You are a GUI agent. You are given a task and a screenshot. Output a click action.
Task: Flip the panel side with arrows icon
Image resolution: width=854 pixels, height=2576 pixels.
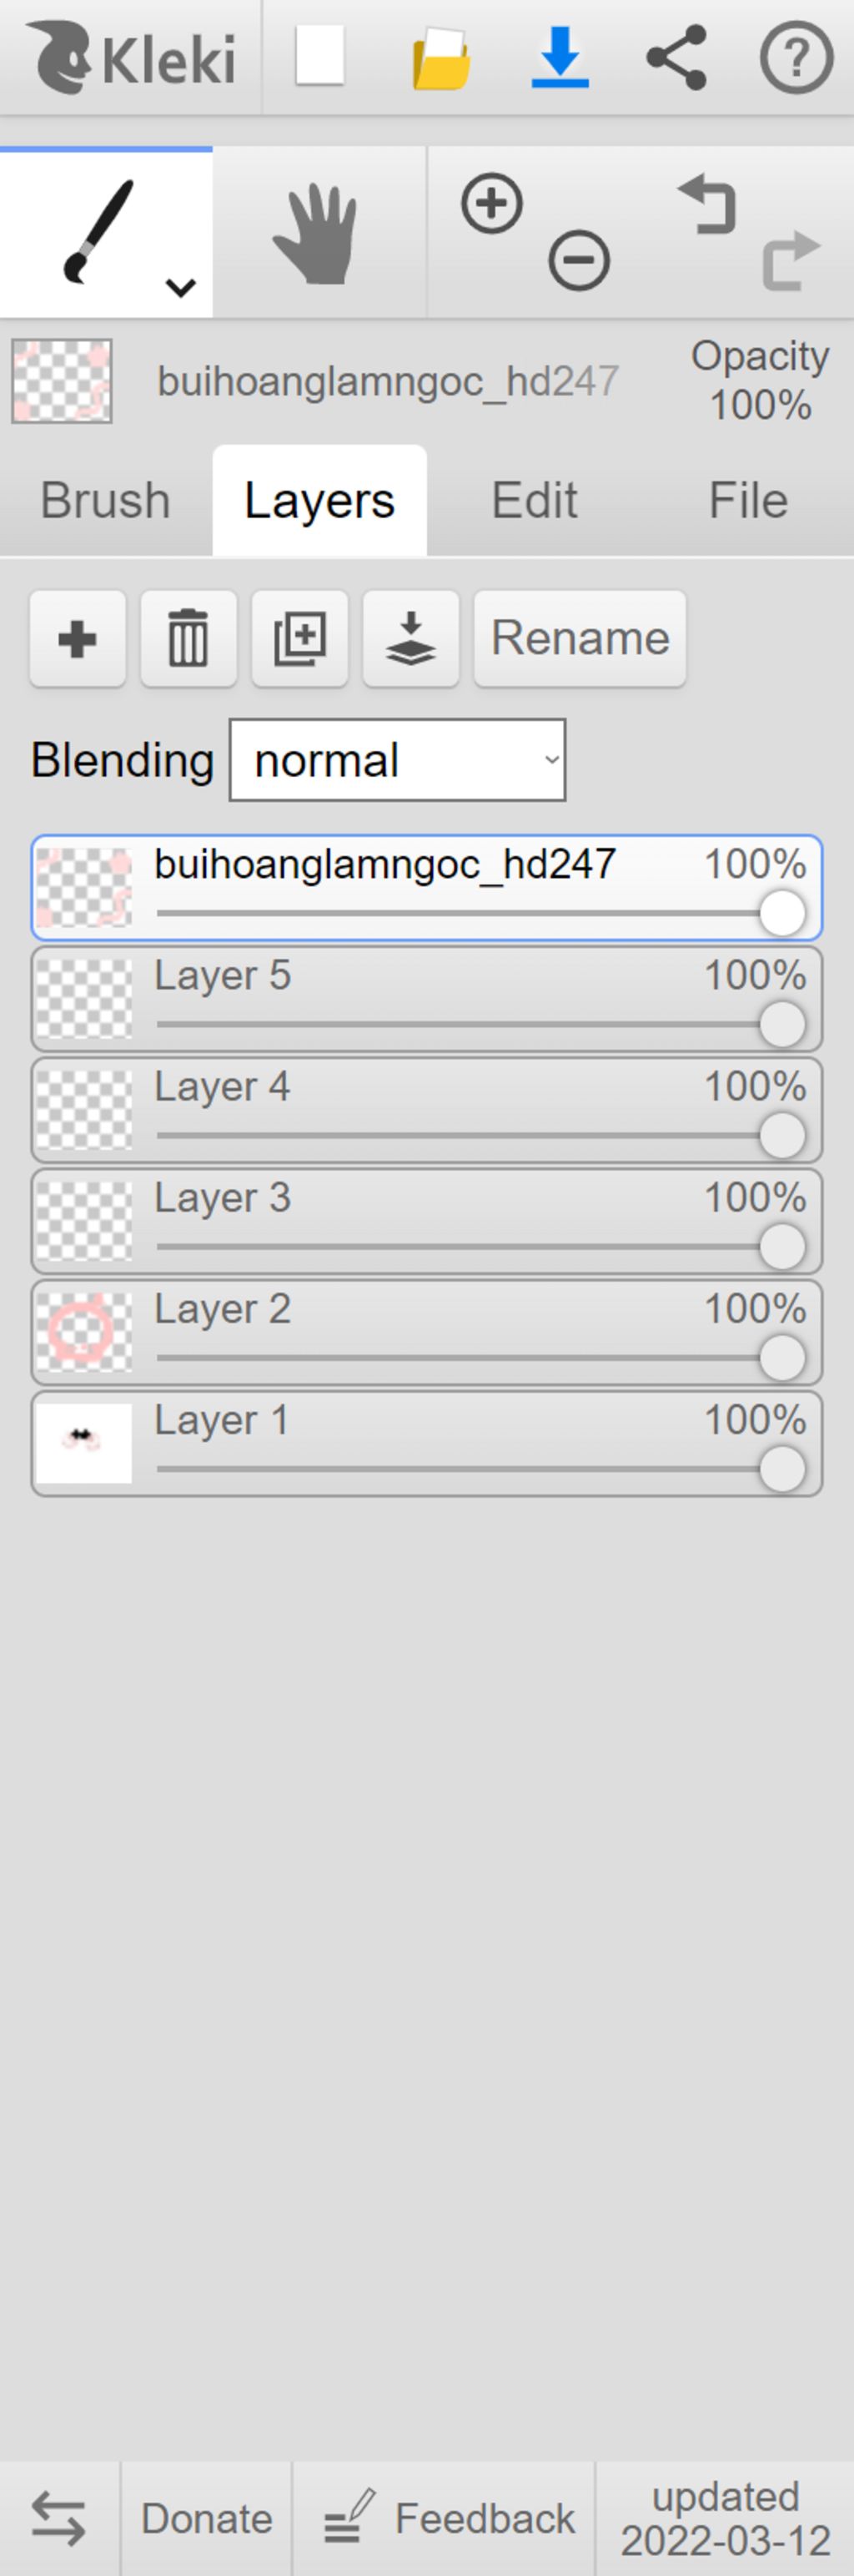[58, 2518]
